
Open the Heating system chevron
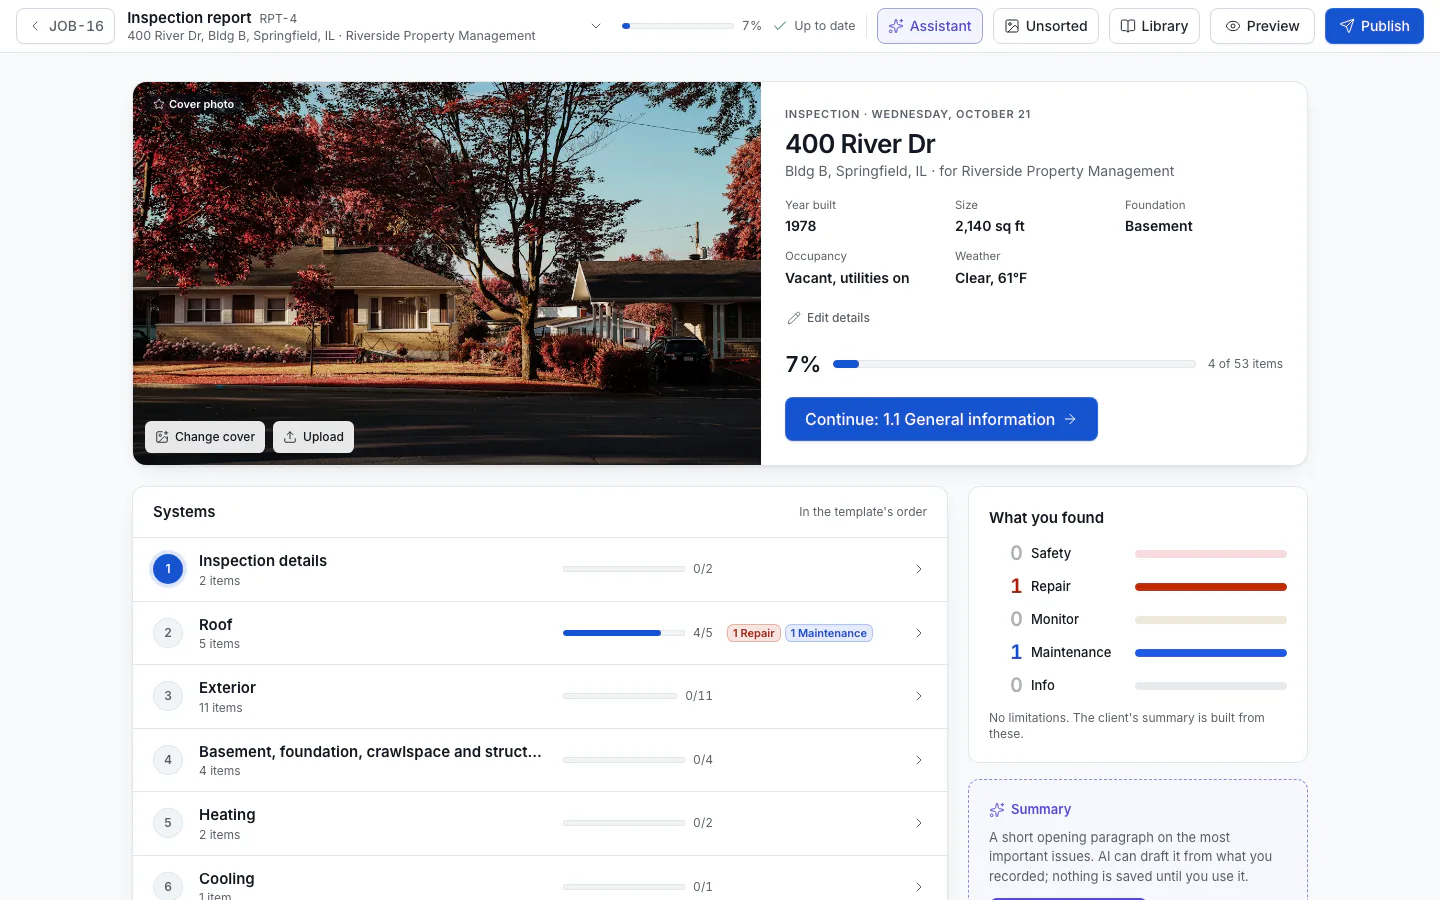click(919, 823)
